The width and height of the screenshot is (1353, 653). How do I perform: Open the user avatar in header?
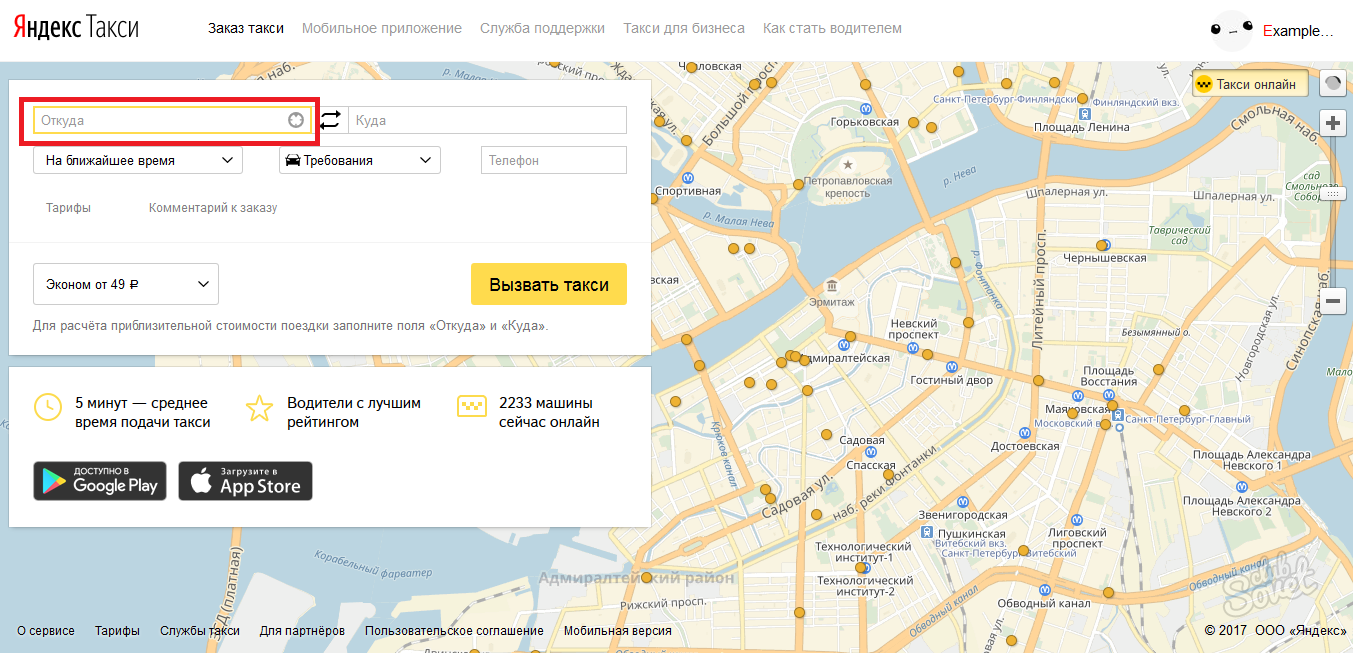[1232, 31]
